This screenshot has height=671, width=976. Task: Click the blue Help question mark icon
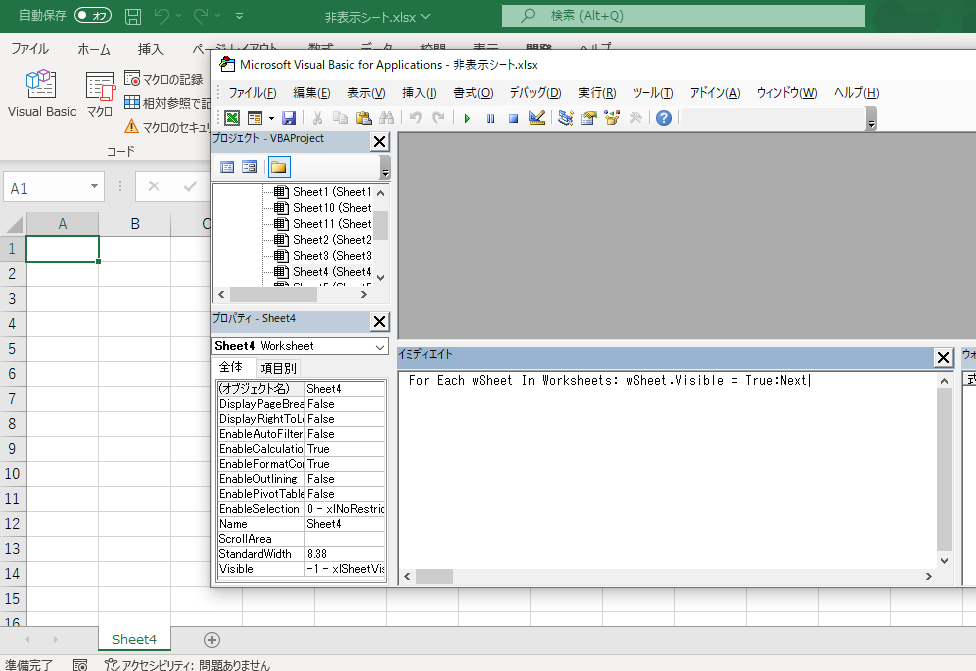tap(664, 118)
